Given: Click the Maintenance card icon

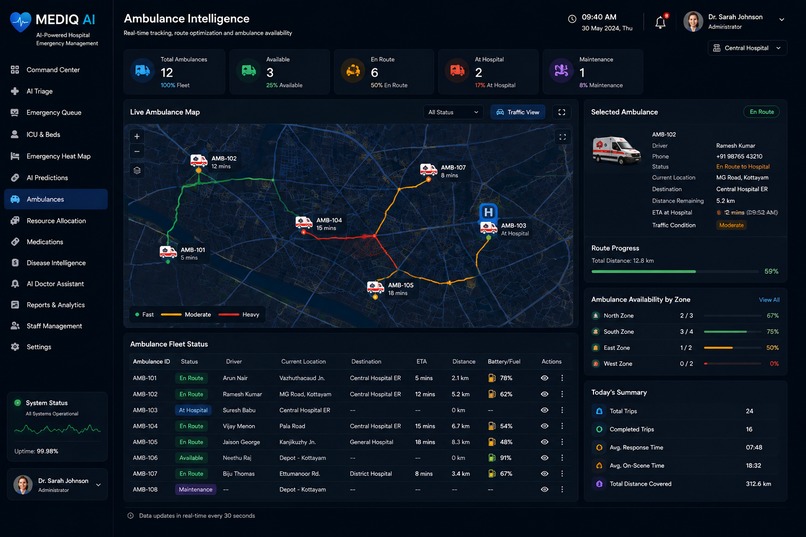Looking at the screenshot, I should click(x=561, y=70).
